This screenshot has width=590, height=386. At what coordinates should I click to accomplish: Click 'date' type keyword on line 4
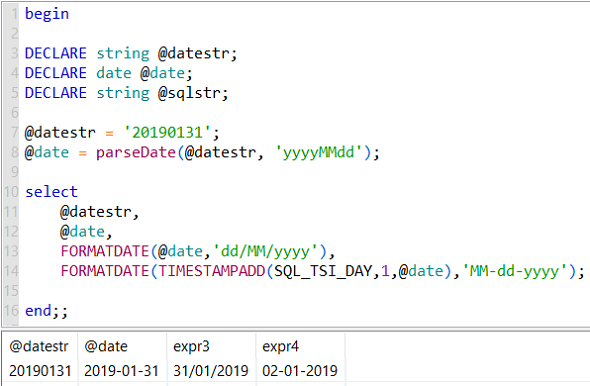tap(114, 73)
